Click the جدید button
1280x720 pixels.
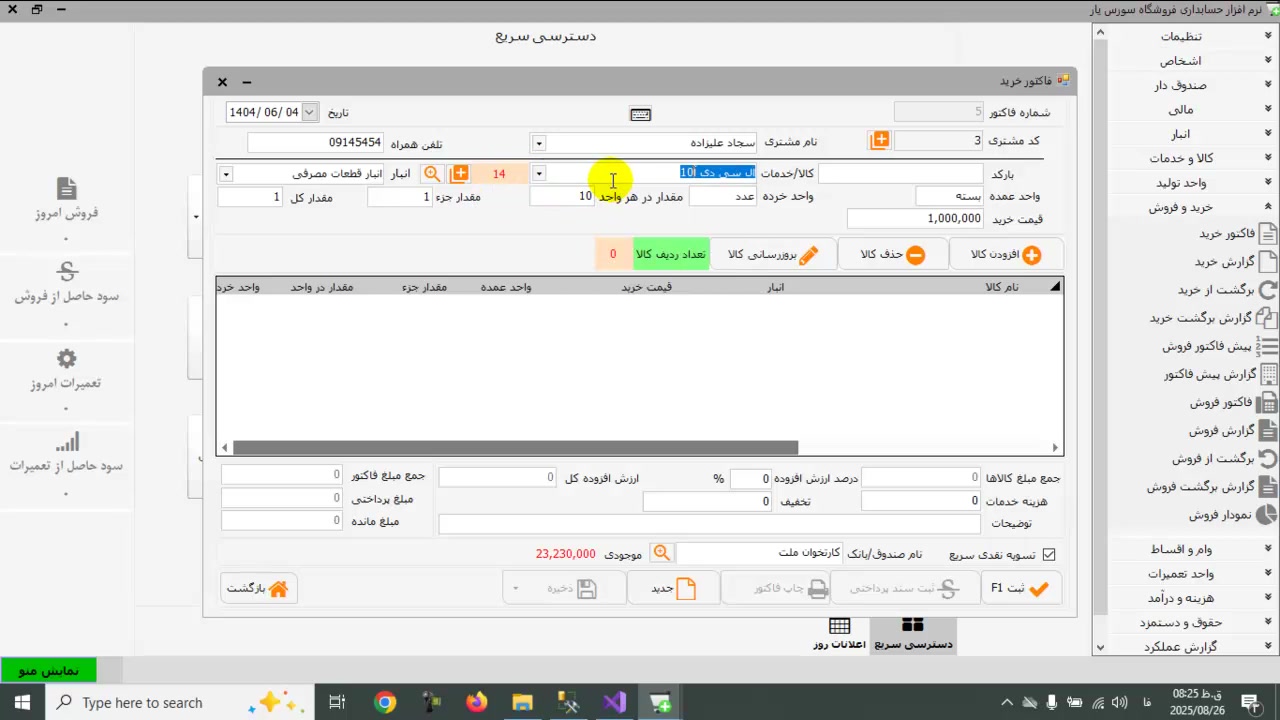(673, 588)
